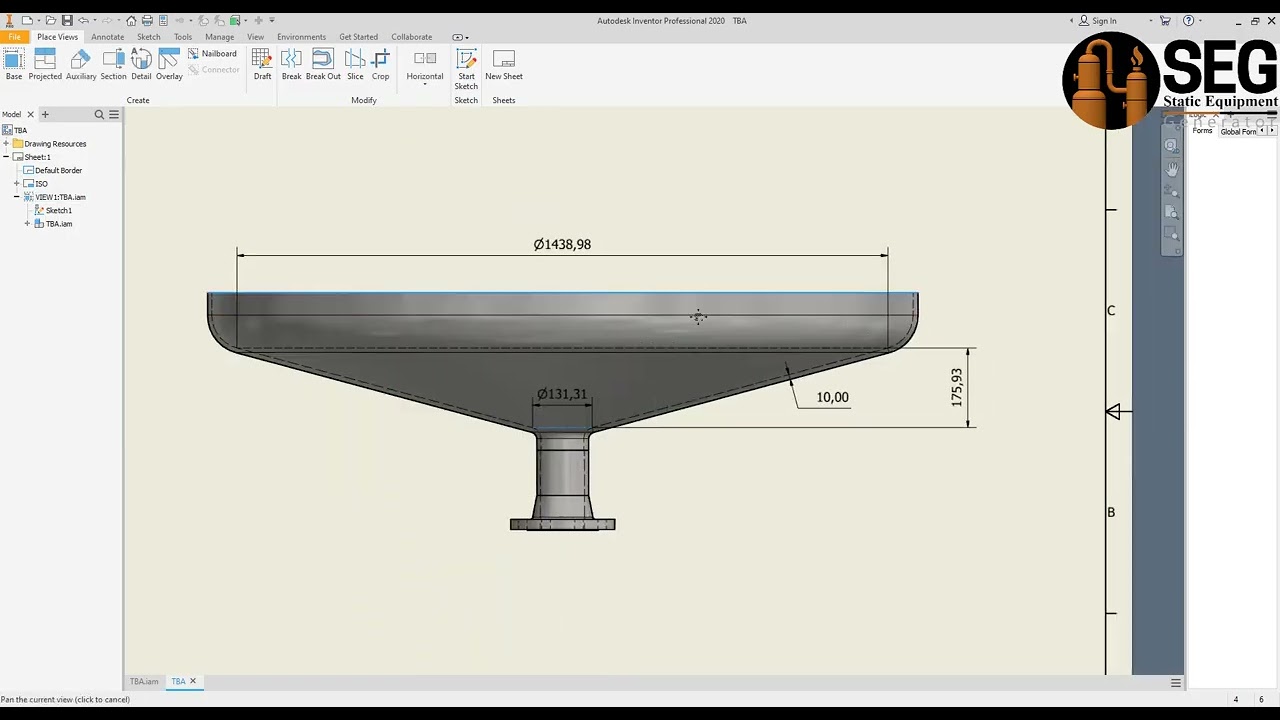Close the Model browser panel
Screen dimensions: 1280x720
coord(30,115)
